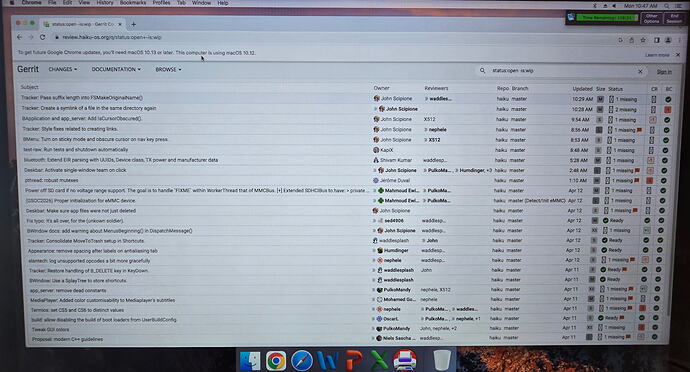Viewport: 690px width, 372px height.
Task: Open PowerPoint from the Dock
Action: tap(353, 361)
